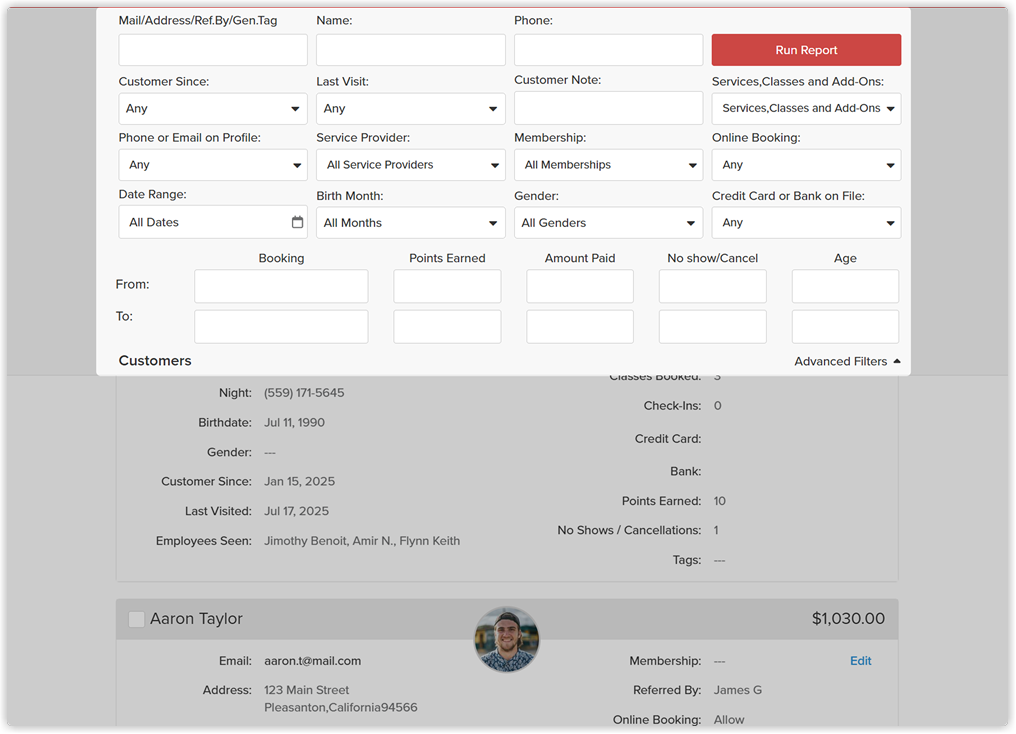The height and width of the screenshot is (734, 1016).
Task: Click Booking To field
Action: point(281,327)
